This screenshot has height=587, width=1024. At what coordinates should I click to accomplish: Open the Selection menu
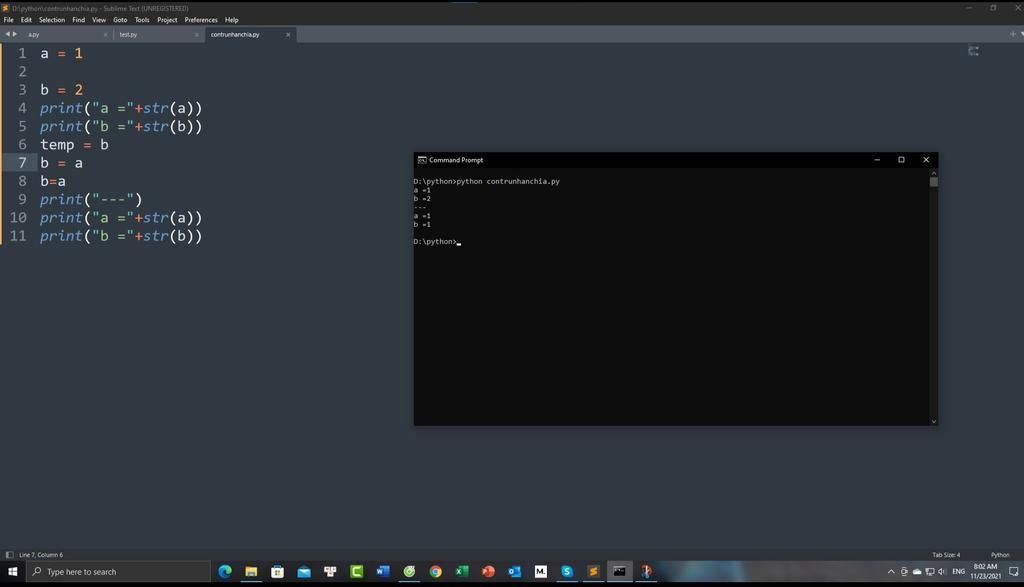(52, 20)
